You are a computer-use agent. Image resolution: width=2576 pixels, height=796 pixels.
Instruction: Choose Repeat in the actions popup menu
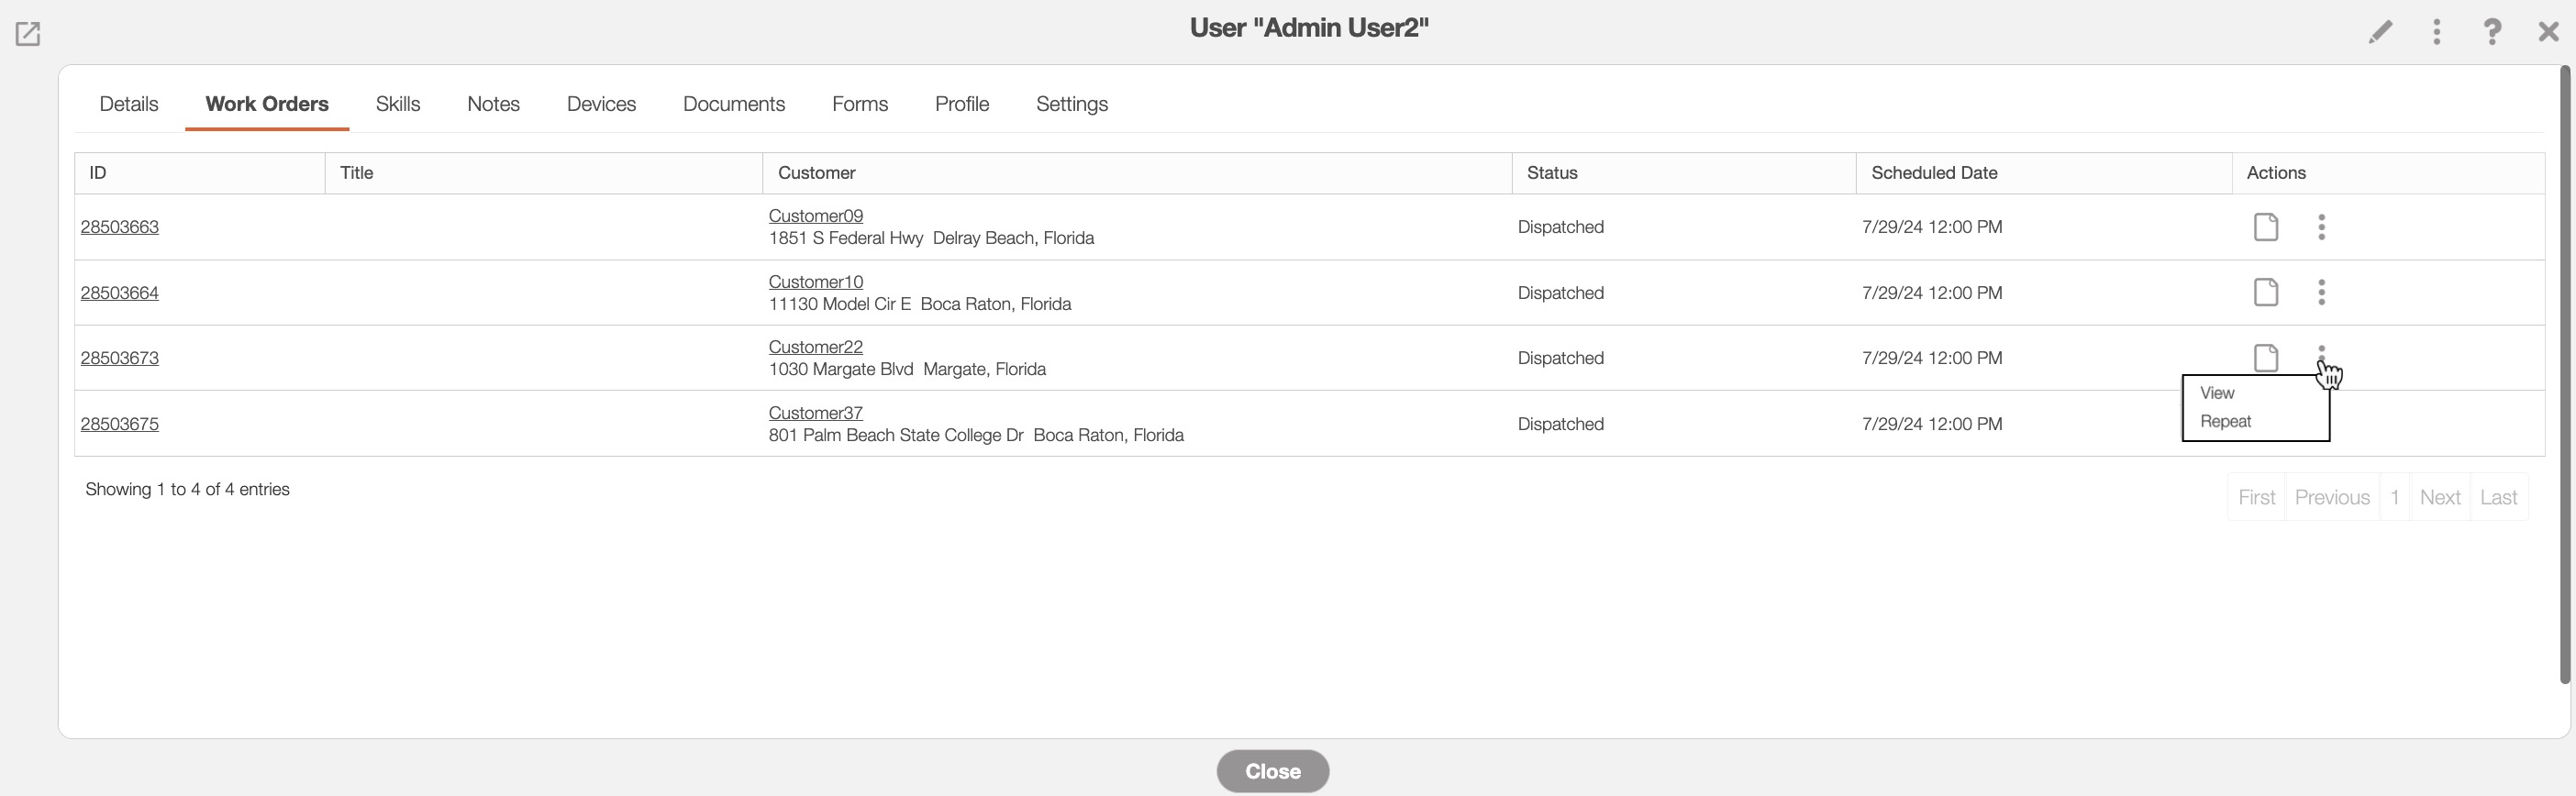point(2225,422)
